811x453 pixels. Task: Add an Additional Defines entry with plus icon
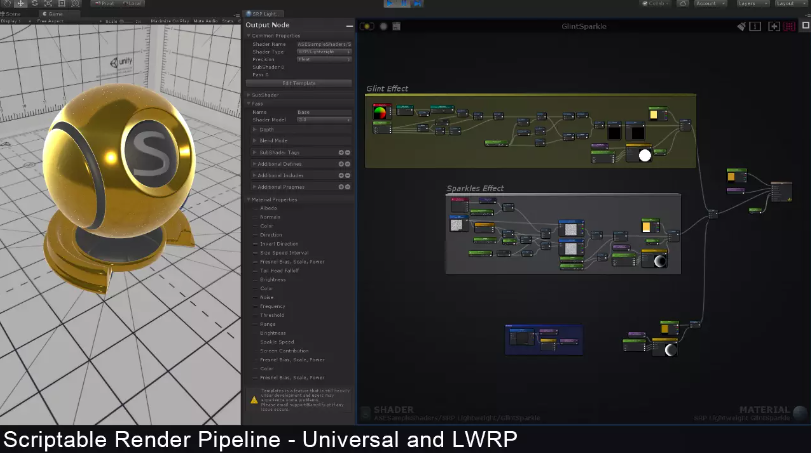pyautogui.click(x=341, y=164)
